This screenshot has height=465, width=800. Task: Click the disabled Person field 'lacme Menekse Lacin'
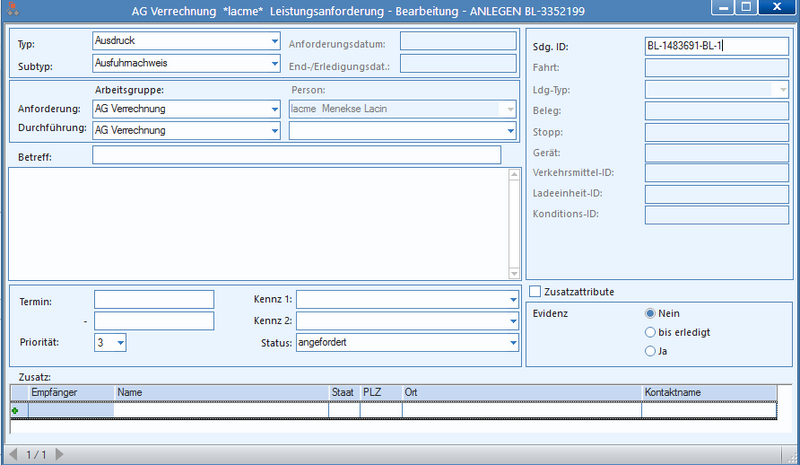[403, 109]
